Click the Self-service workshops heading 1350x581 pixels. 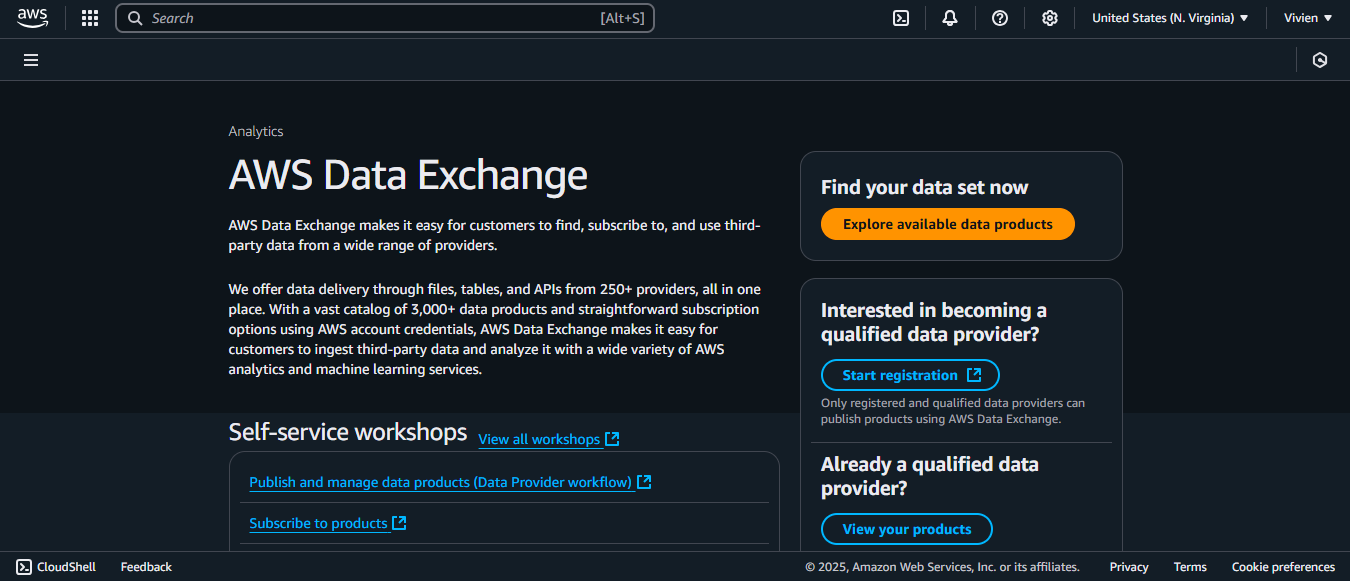[348, 432]
